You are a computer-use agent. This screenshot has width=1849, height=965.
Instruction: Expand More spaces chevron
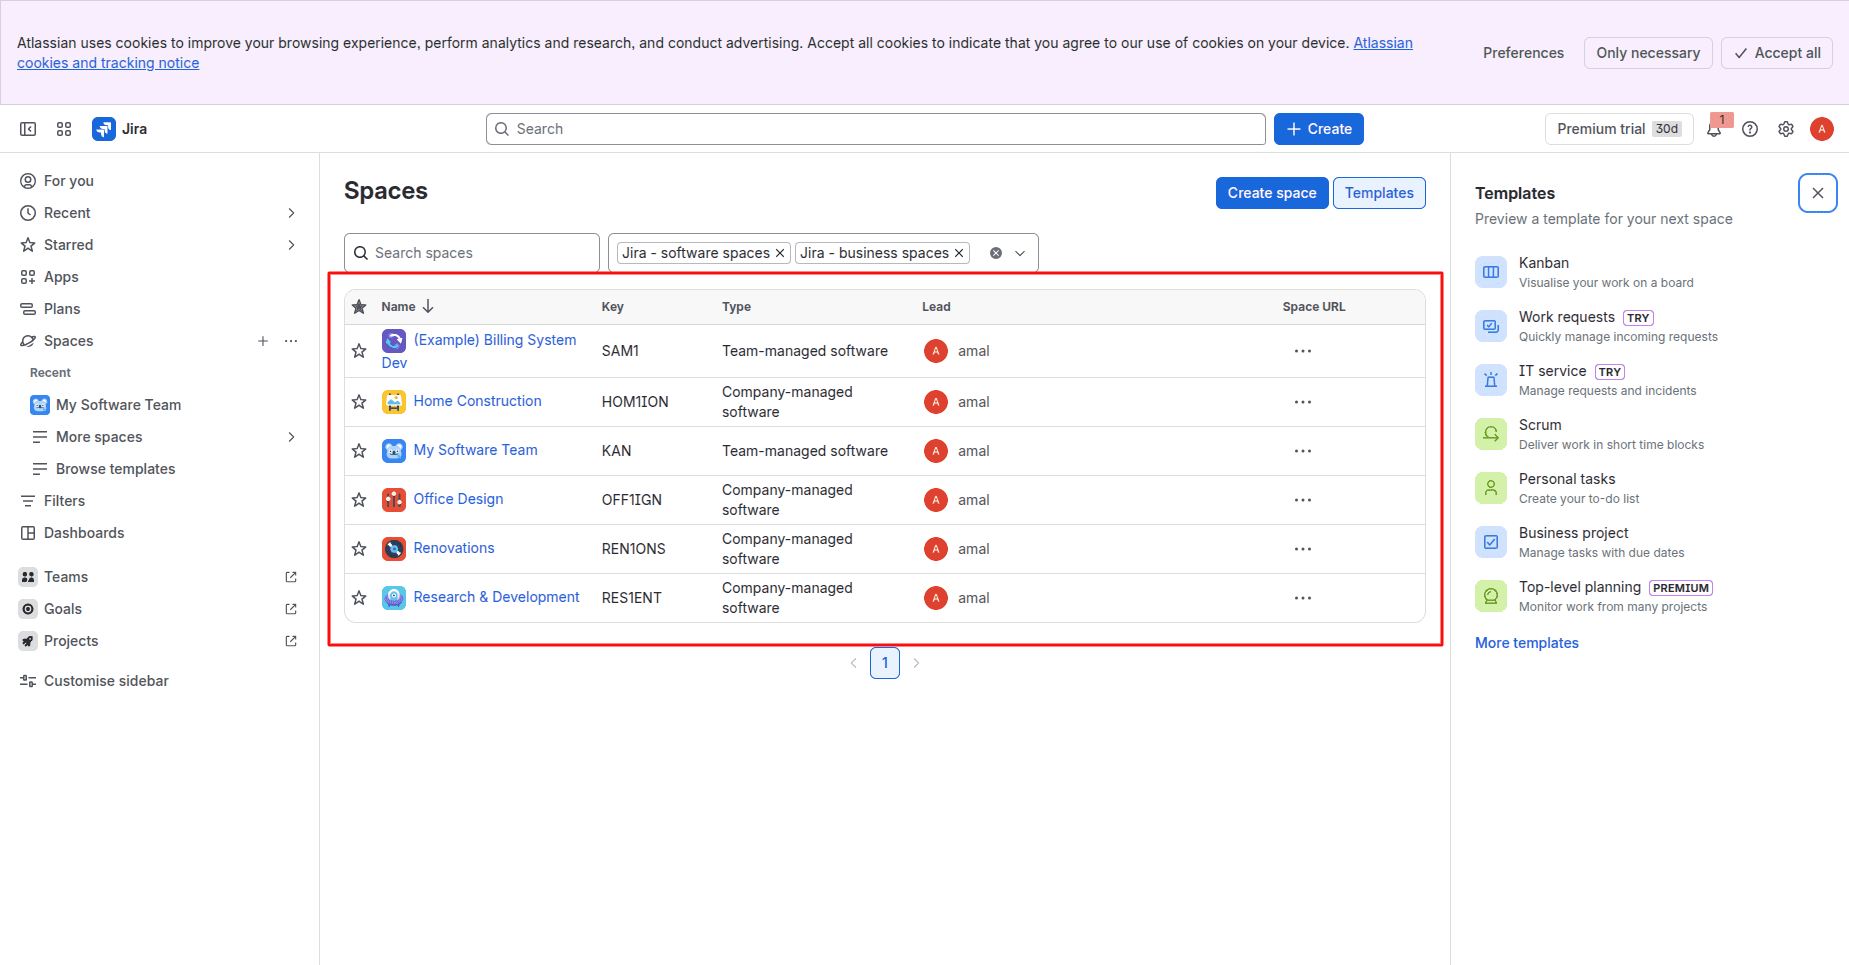tap(291, 437)
